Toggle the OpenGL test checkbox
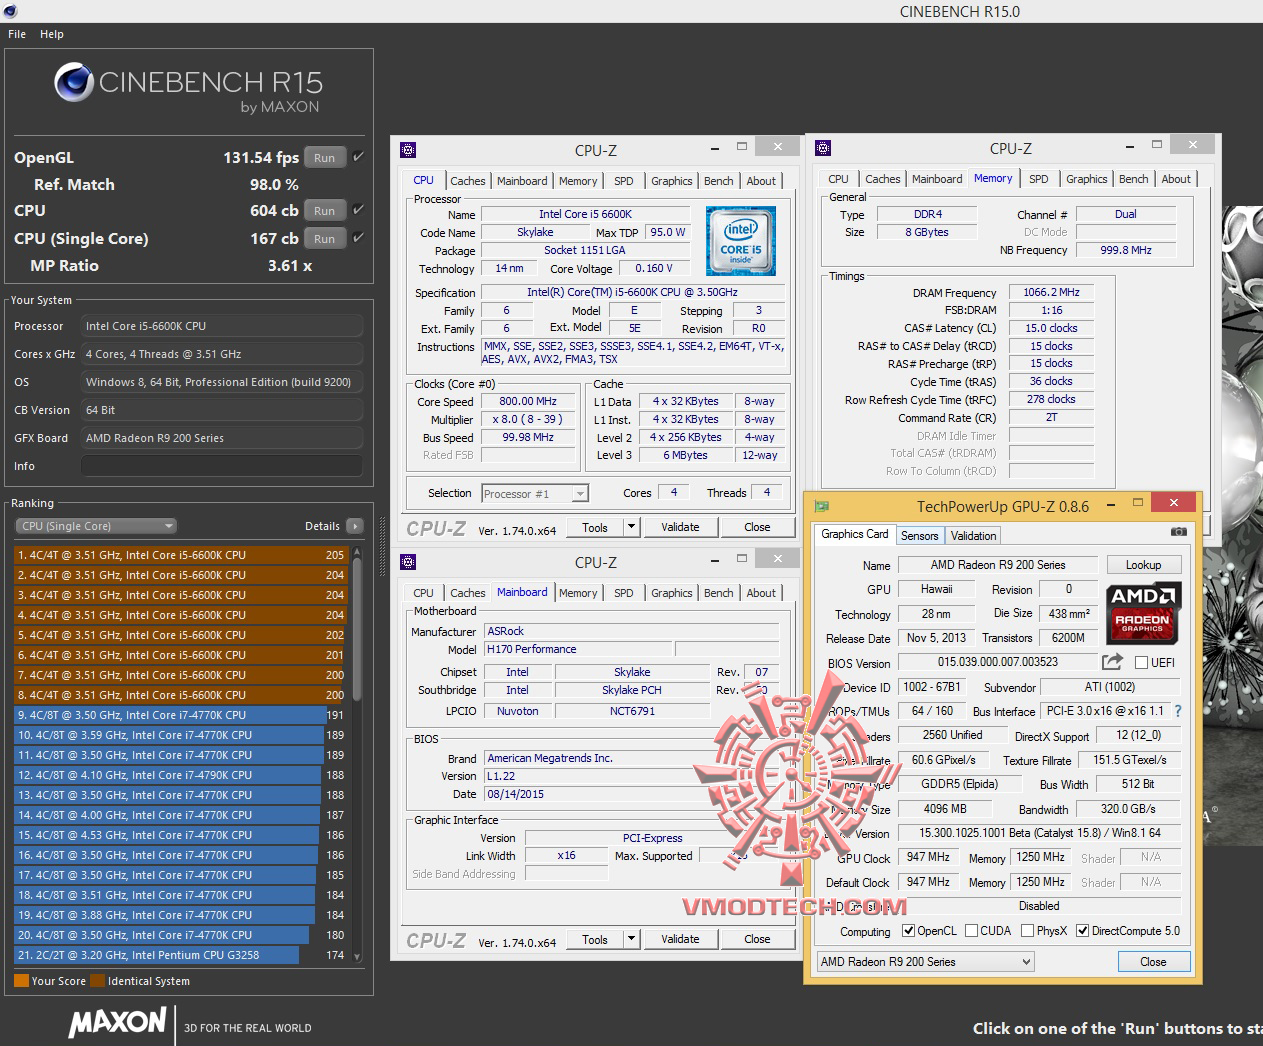Viewport: 1263px width, 1046px height. click(358, 157)
